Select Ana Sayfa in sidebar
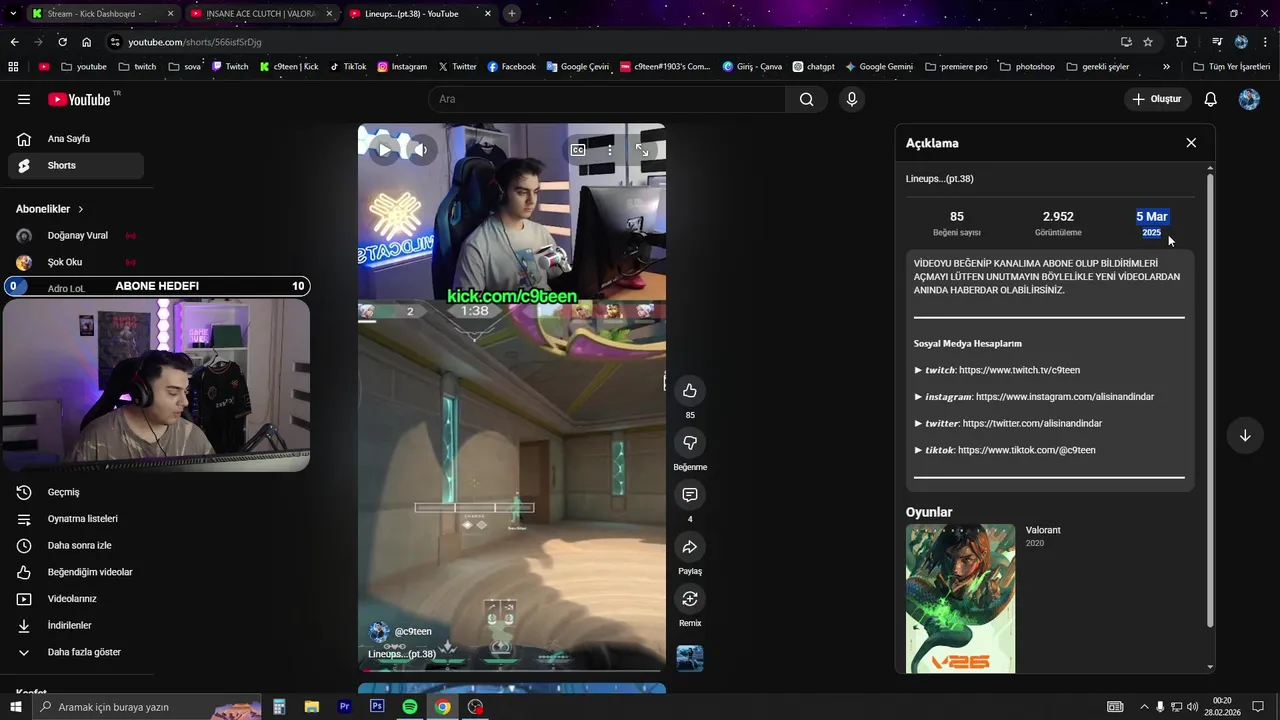The width and height of the screenshot is (1280, 720). (x=75, y=139)
